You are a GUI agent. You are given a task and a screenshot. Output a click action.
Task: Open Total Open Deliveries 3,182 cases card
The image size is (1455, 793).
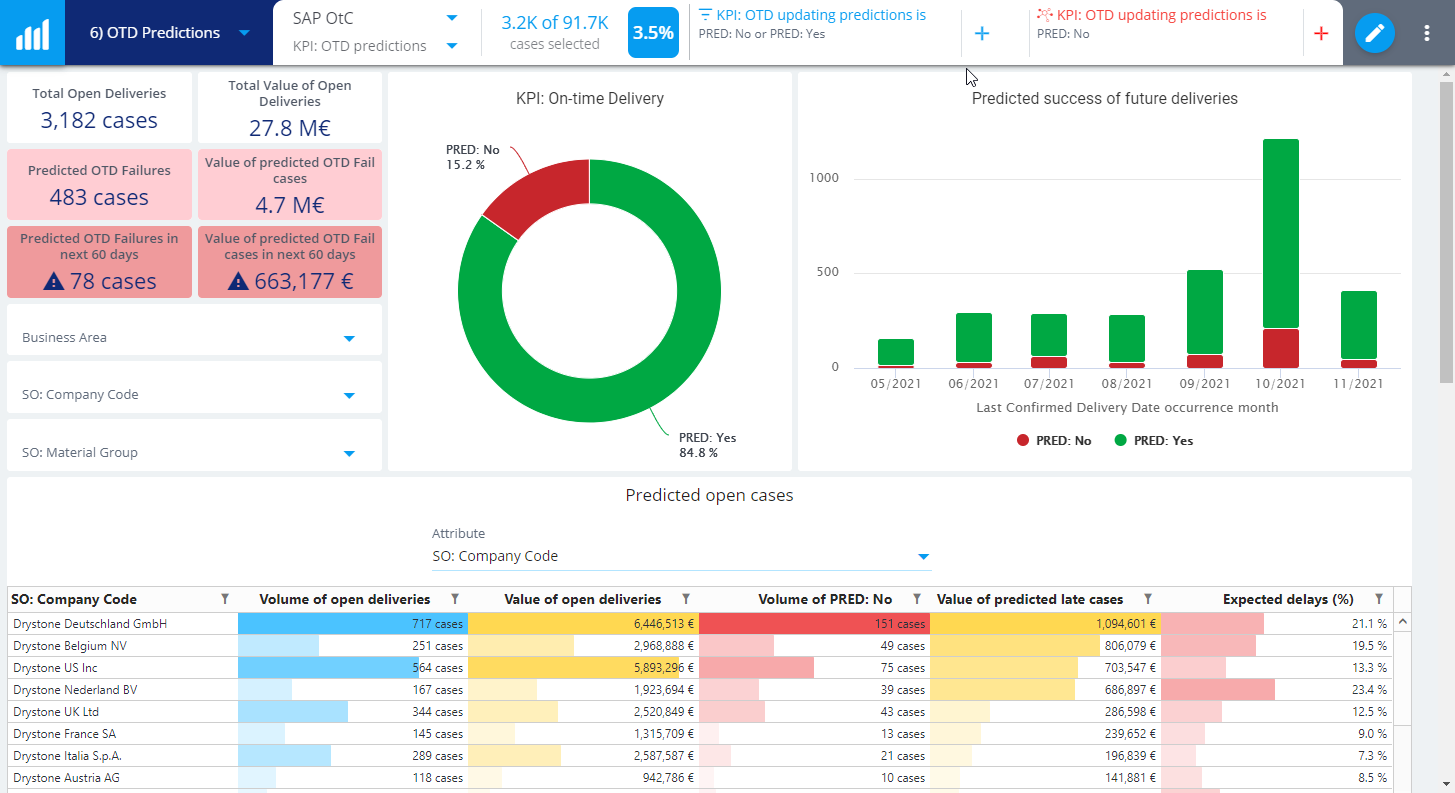click(x=99, y=108)
